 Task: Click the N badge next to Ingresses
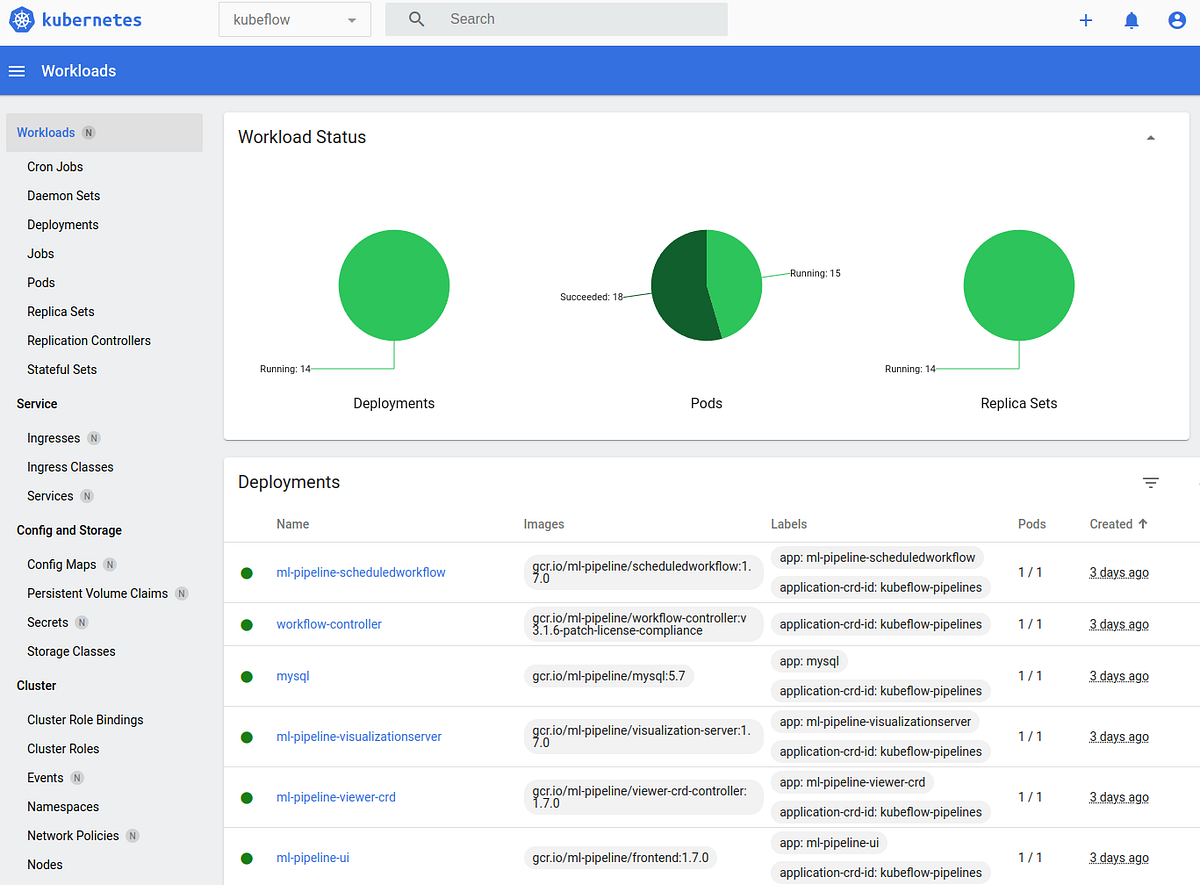tap(94, 438)
